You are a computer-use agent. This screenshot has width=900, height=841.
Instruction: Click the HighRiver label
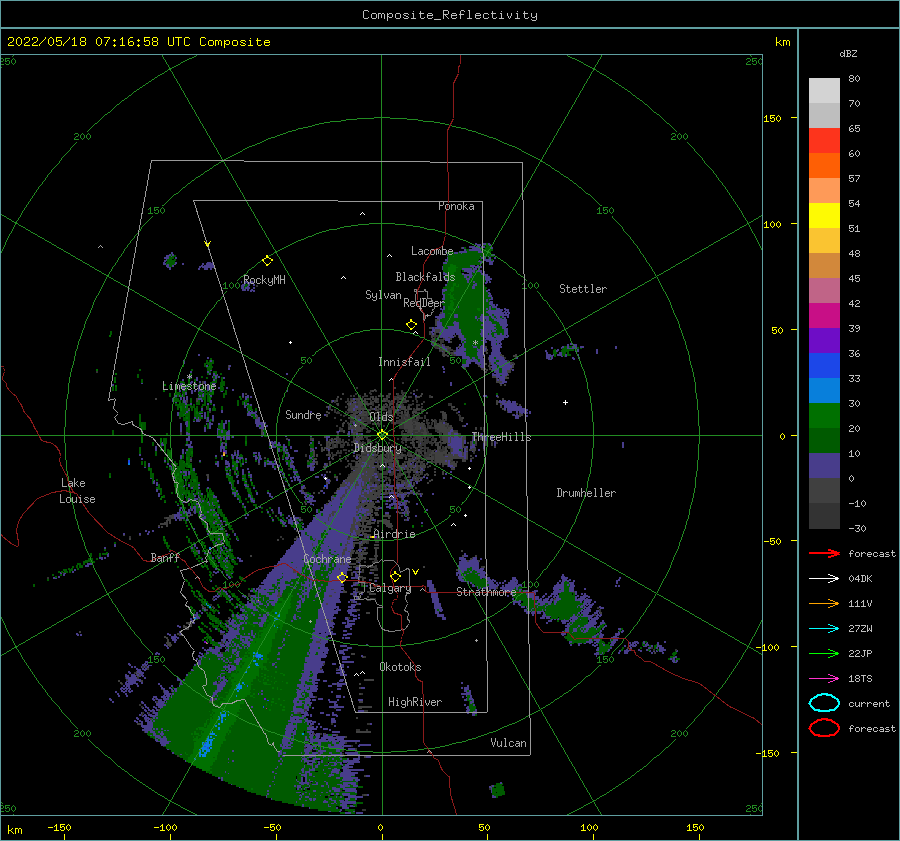(415, 702)
